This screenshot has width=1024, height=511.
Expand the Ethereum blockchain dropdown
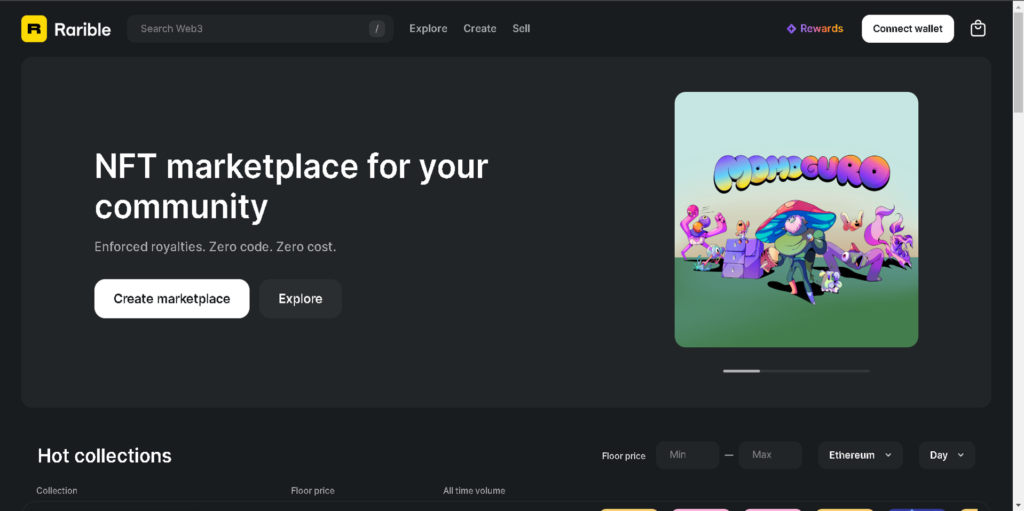860,455
